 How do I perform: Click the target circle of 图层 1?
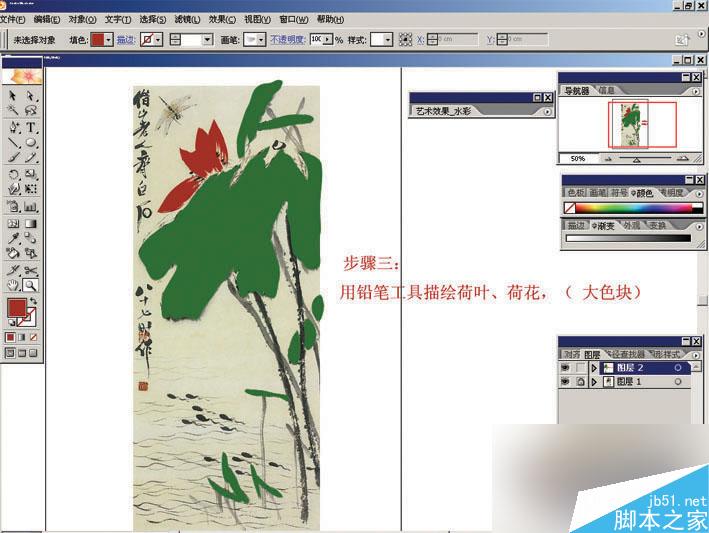point(678,382)
